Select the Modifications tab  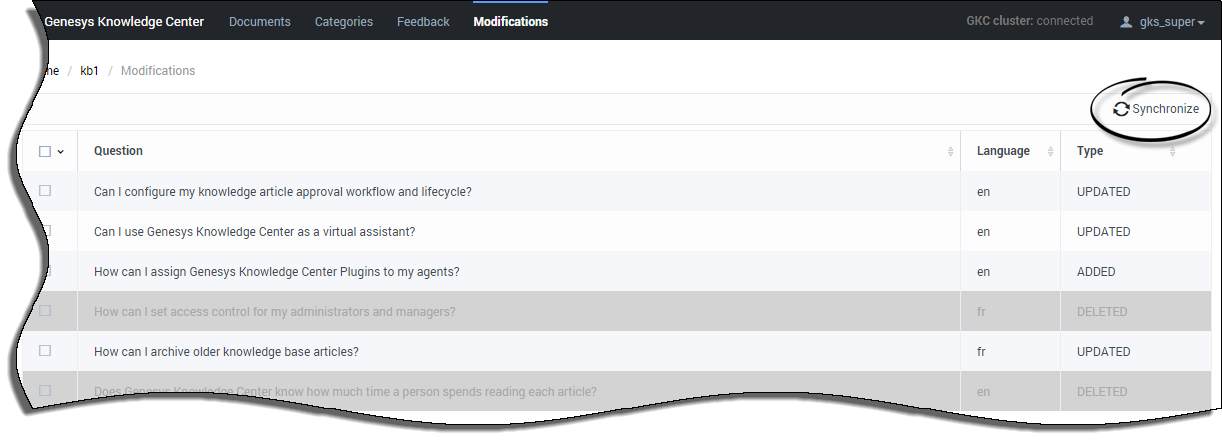click(x=510, y=21)
